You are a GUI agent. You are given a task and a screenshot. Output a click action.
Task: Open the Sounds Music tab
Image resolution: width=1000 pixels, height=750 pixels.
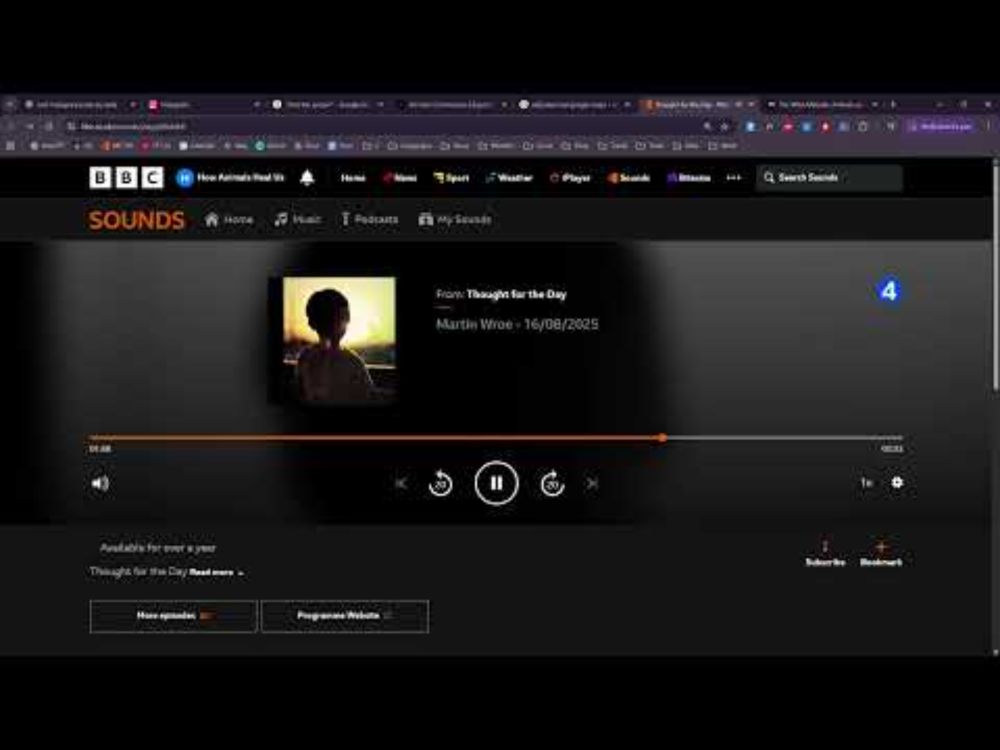[x=297, y=219]
